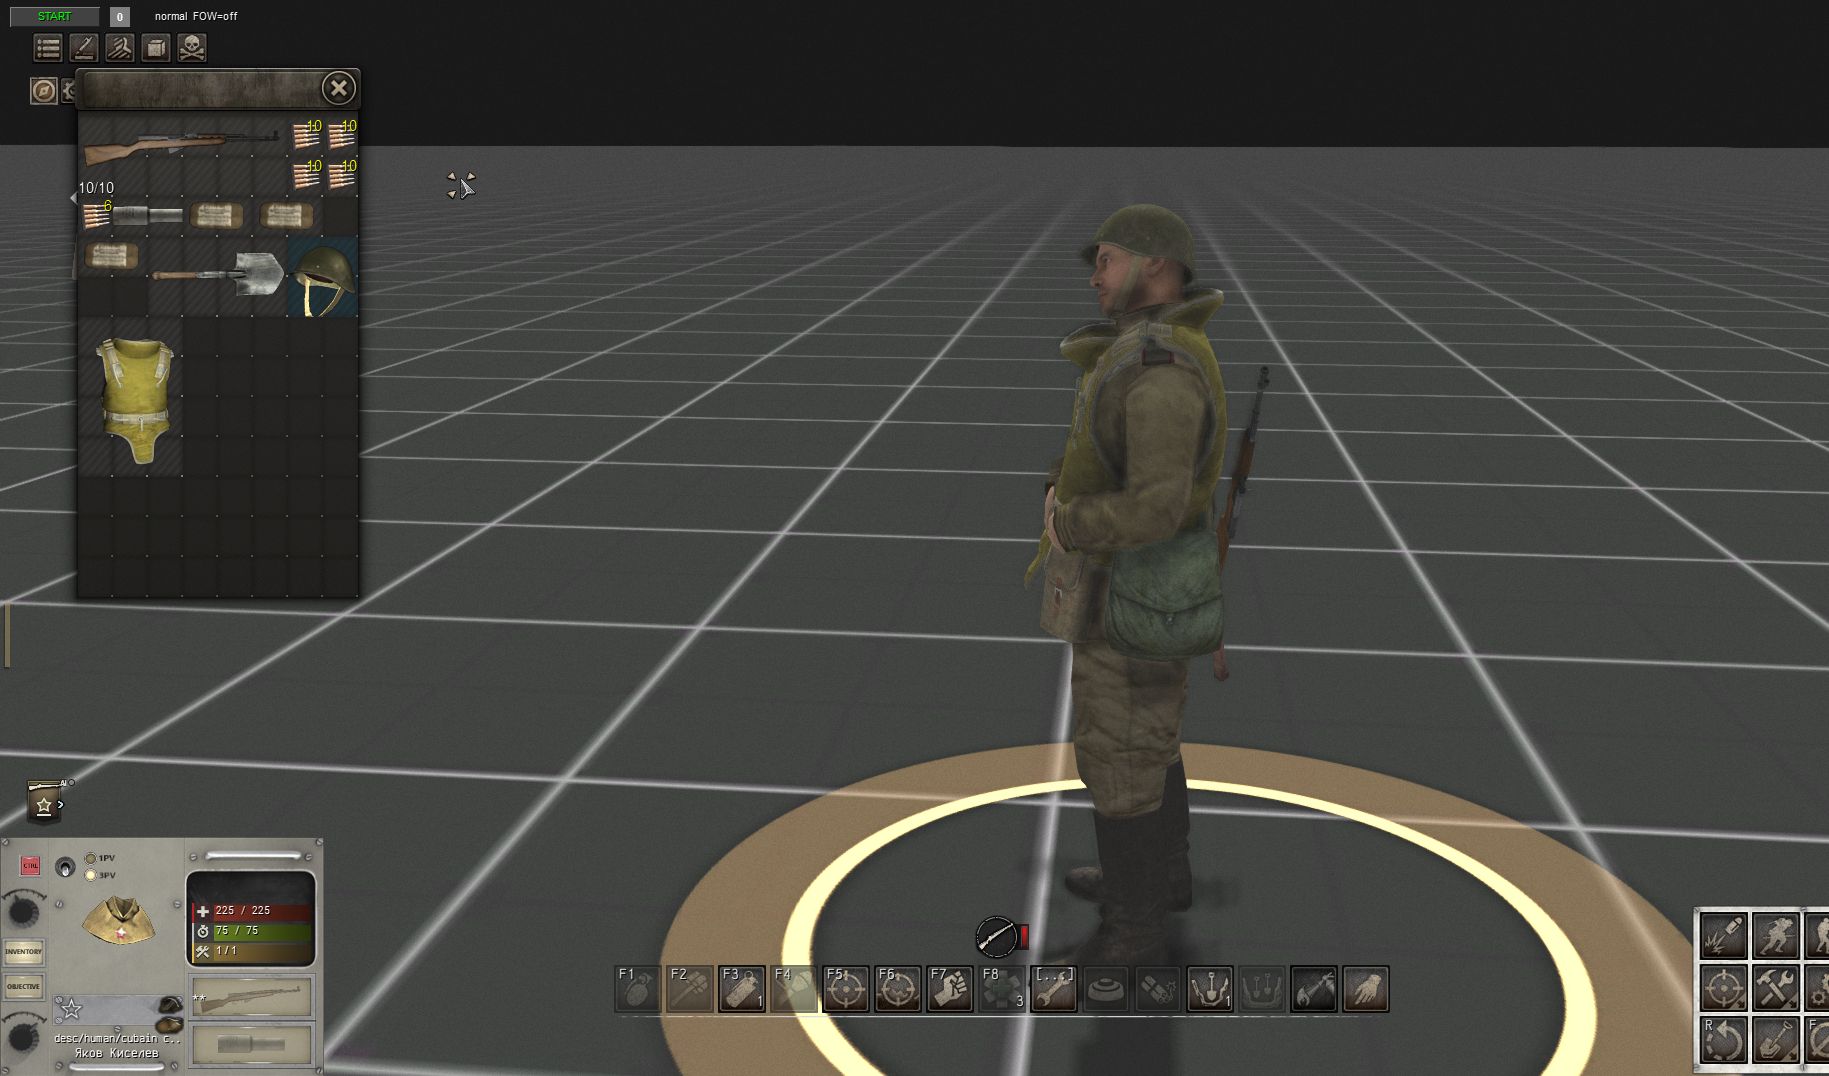1829x1076 pixels.
Task: Open the hammer and wrench build submenu
Action: click(1777, 988)
